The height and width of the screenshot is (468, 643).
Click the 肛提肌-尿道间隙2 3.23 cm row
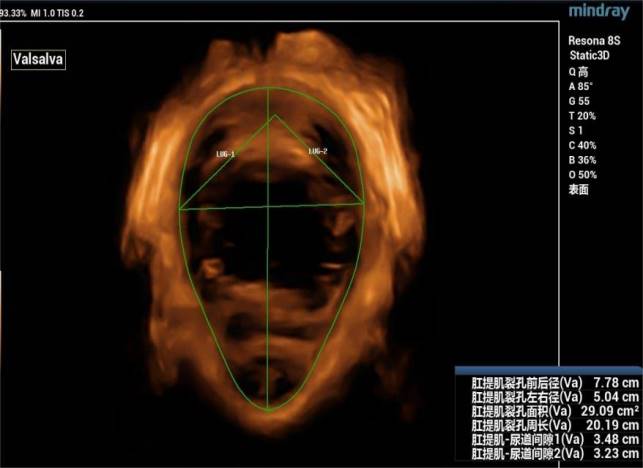[547, 453]
